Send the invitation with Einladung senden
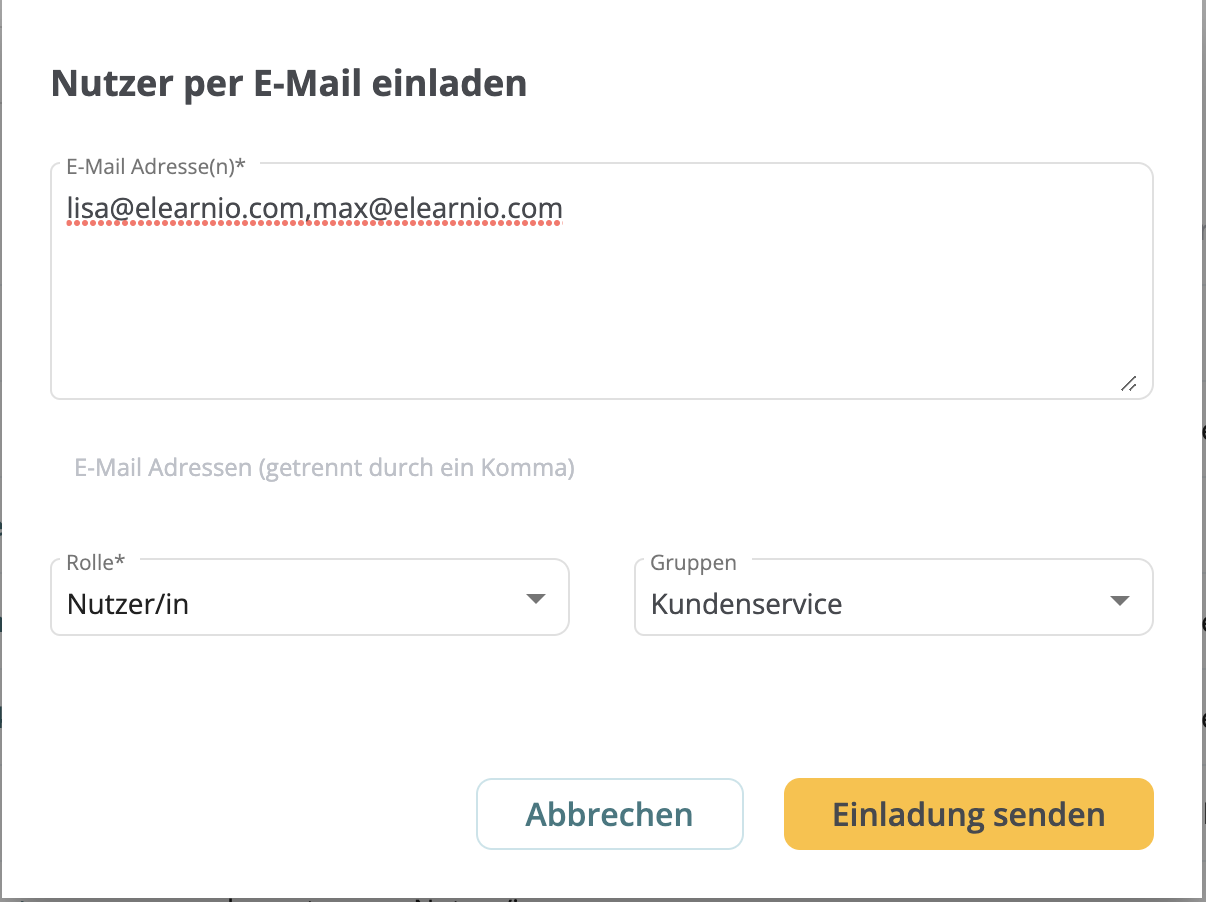Screen dimensions: 1206x902 click(969, 814)
